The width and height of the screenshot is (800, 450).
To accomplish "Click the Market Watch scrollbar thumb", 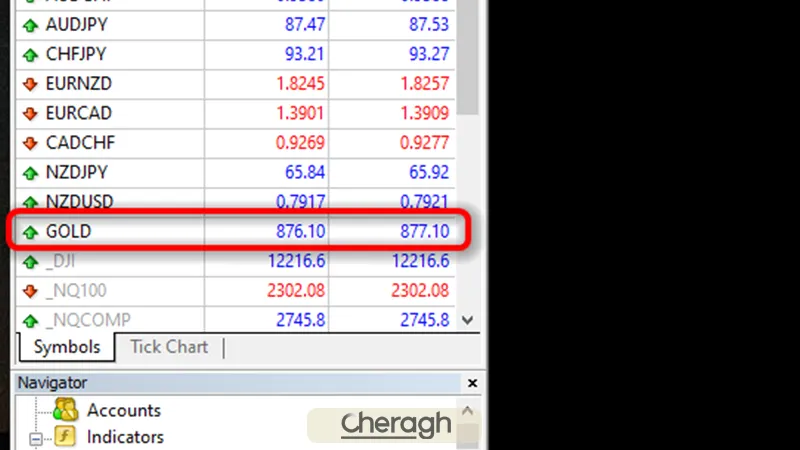I will 467,56.
